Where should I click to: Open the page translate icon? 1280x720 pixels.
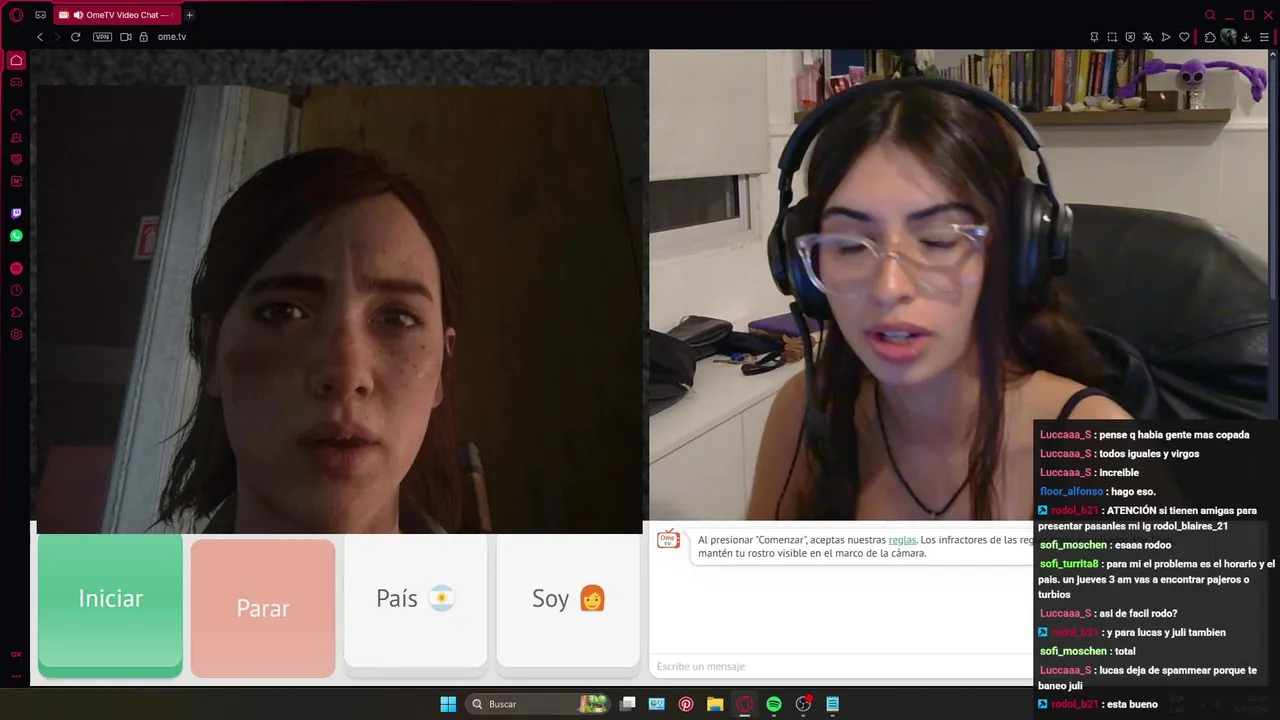pos(1148,37)
